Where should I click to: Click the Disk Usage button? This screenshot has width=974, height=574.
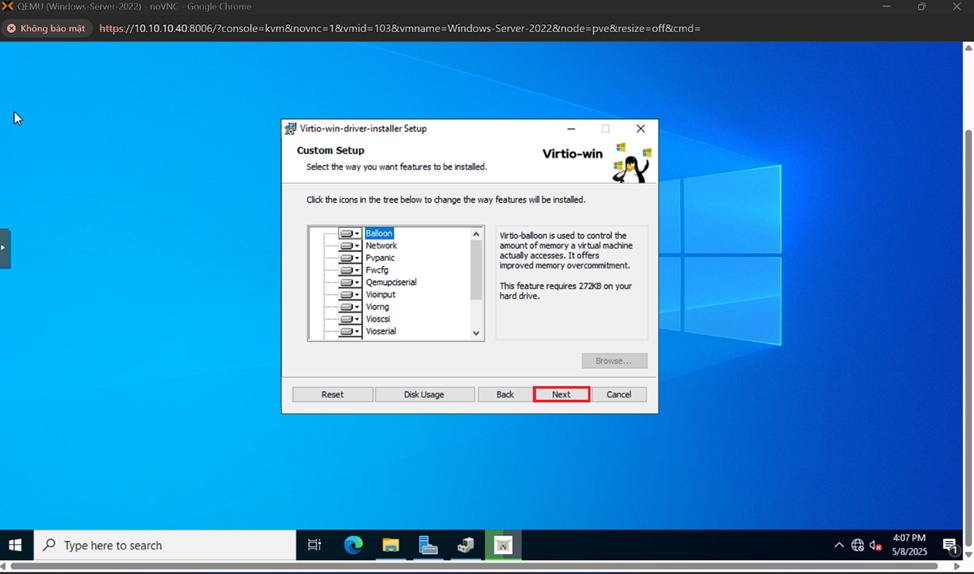[424, 394]
